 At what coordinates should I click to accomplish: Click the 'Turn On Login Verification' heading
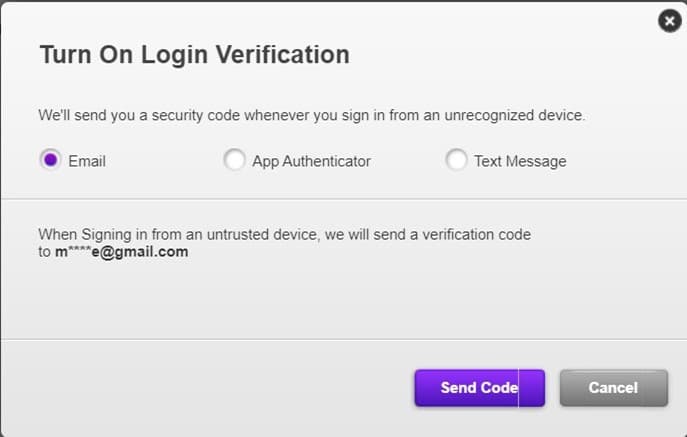[194, 54]
